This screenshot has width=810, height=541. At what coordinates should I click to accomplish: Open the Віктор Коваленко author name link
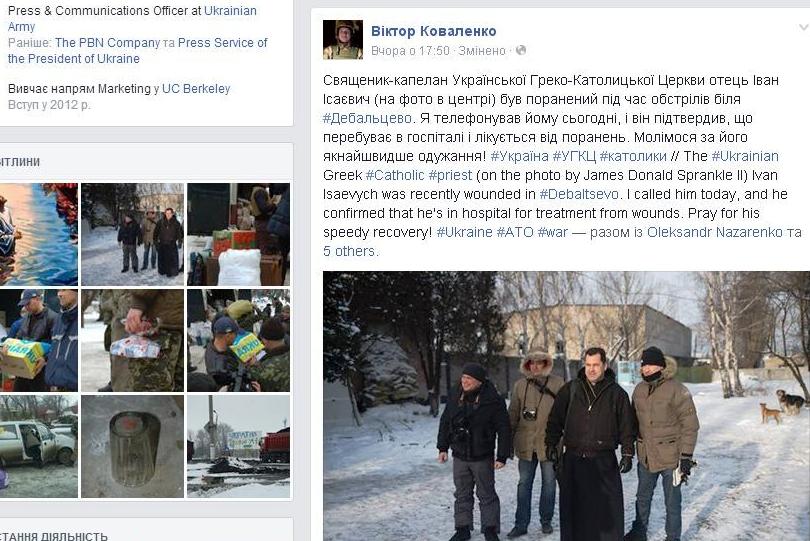(x=433, y=31)
